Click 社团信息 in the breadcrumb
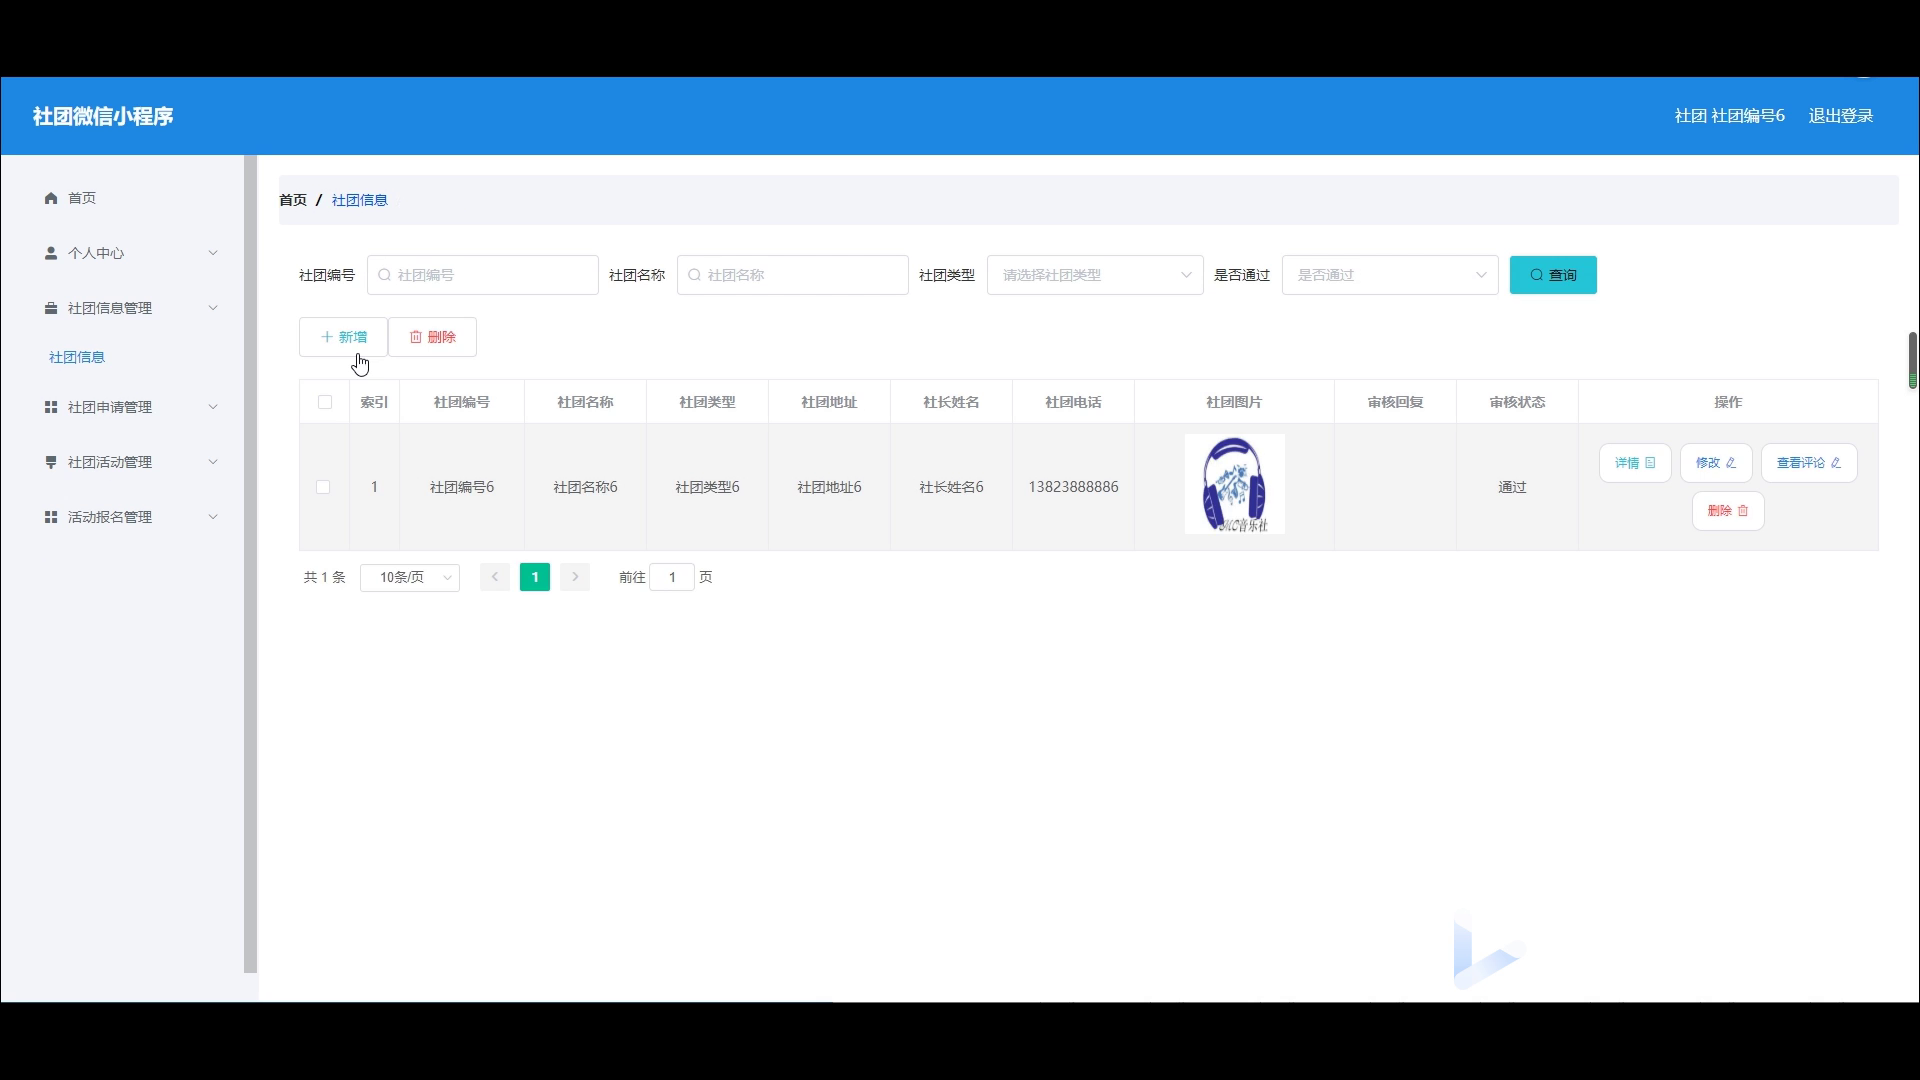The image size is (1920, 1080). click(x=360, y=200)
